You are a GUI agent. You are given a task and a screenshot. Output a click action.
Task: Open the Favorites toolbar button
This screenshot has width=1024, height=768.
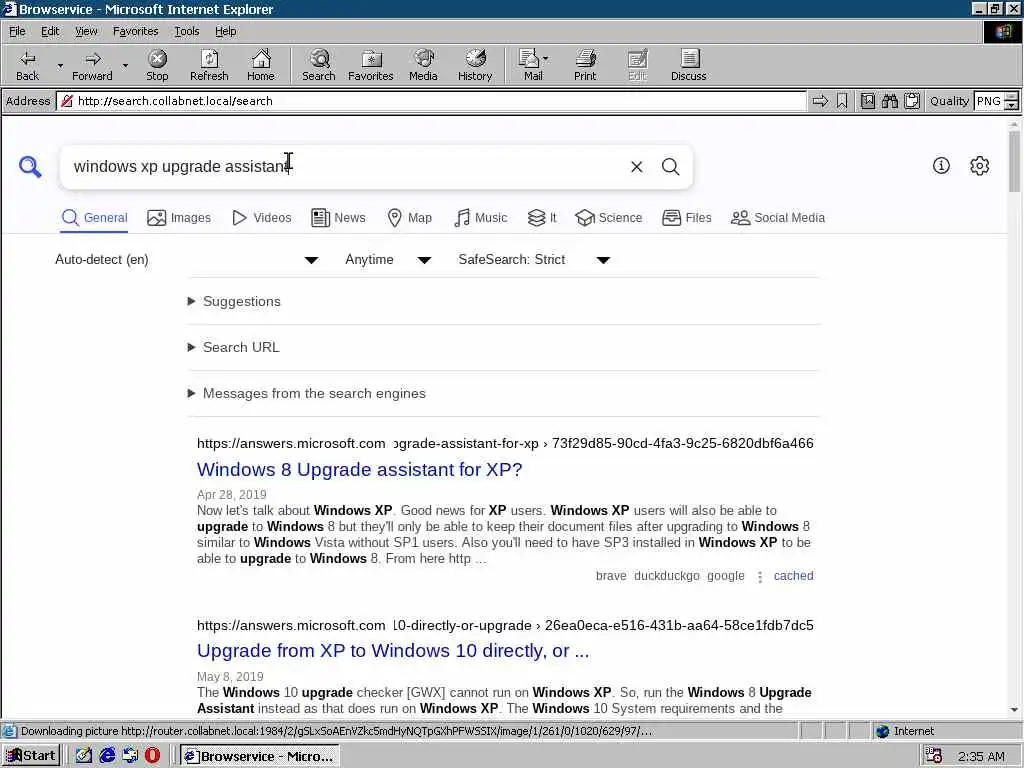click(x=371, y=65)
